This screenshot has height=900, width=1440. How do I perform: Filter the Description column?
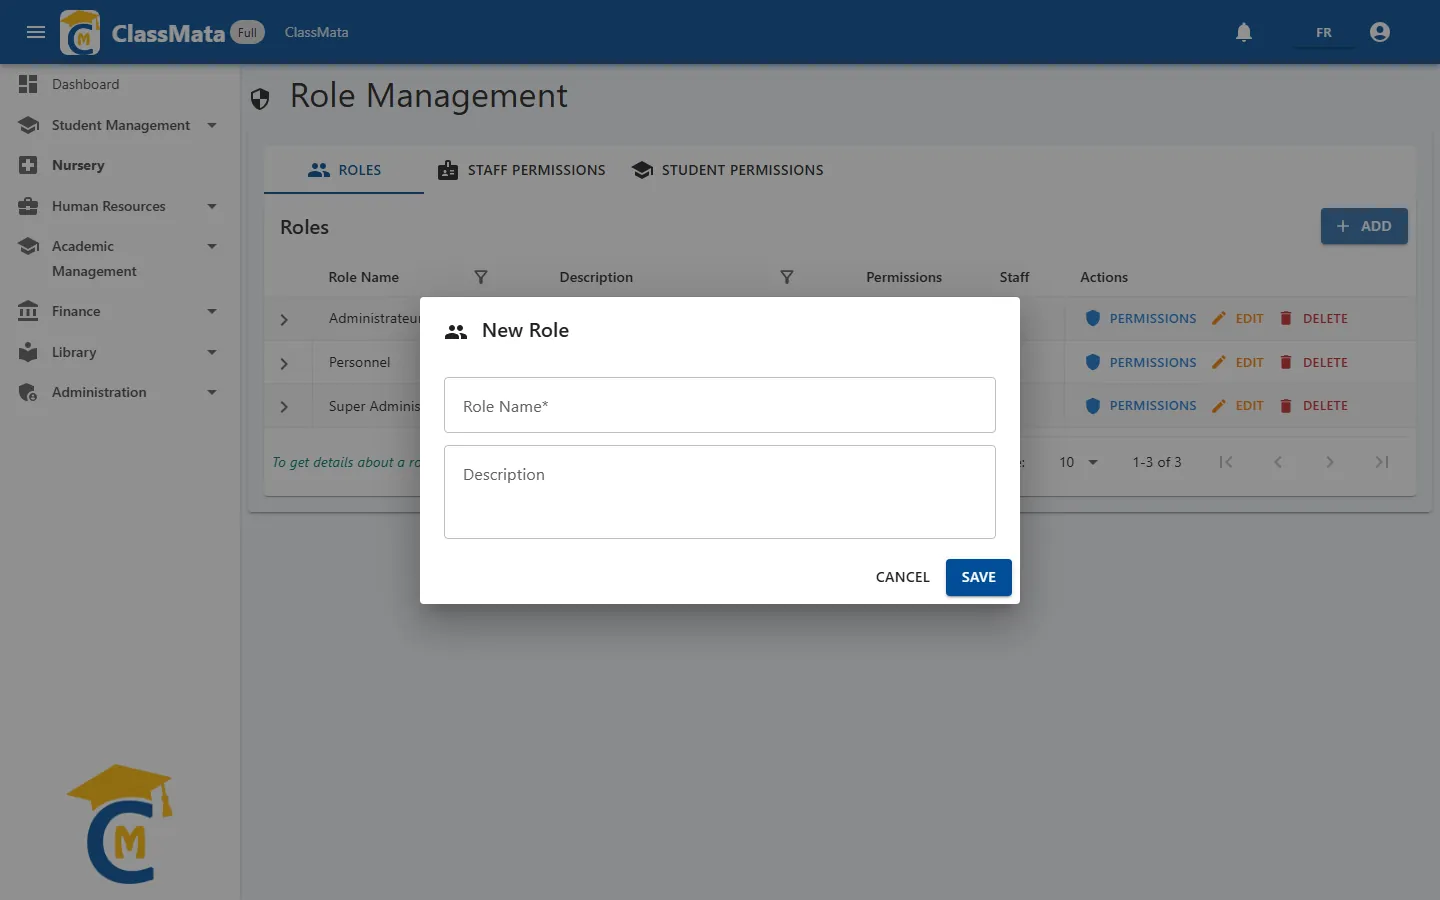pyautogui.click(x=786, y=277)
